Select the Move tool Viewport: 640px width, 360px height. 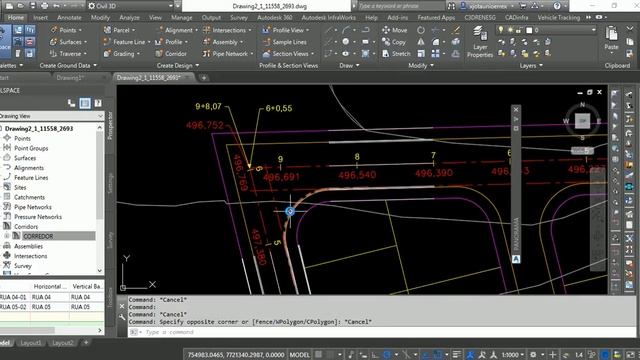[394, 30]
